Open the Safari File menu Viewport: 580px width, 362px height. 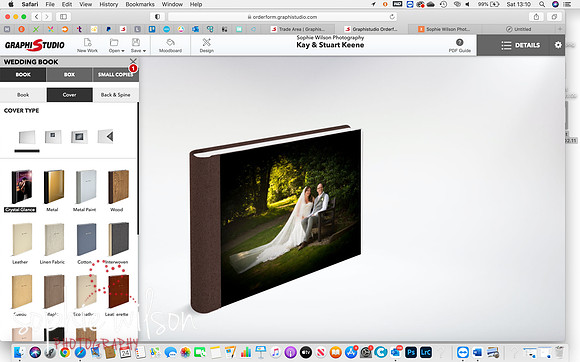coord(50,4)
